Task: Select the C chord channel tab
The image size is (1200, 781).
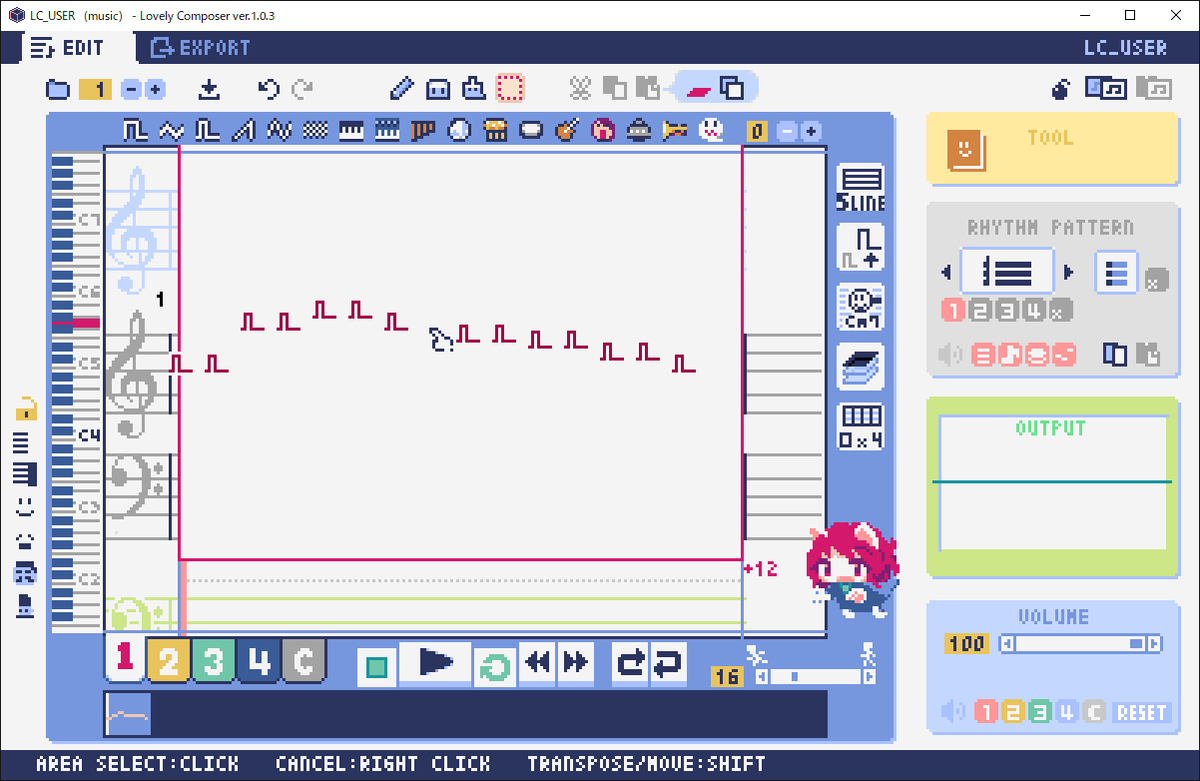Action: (303, 661)
